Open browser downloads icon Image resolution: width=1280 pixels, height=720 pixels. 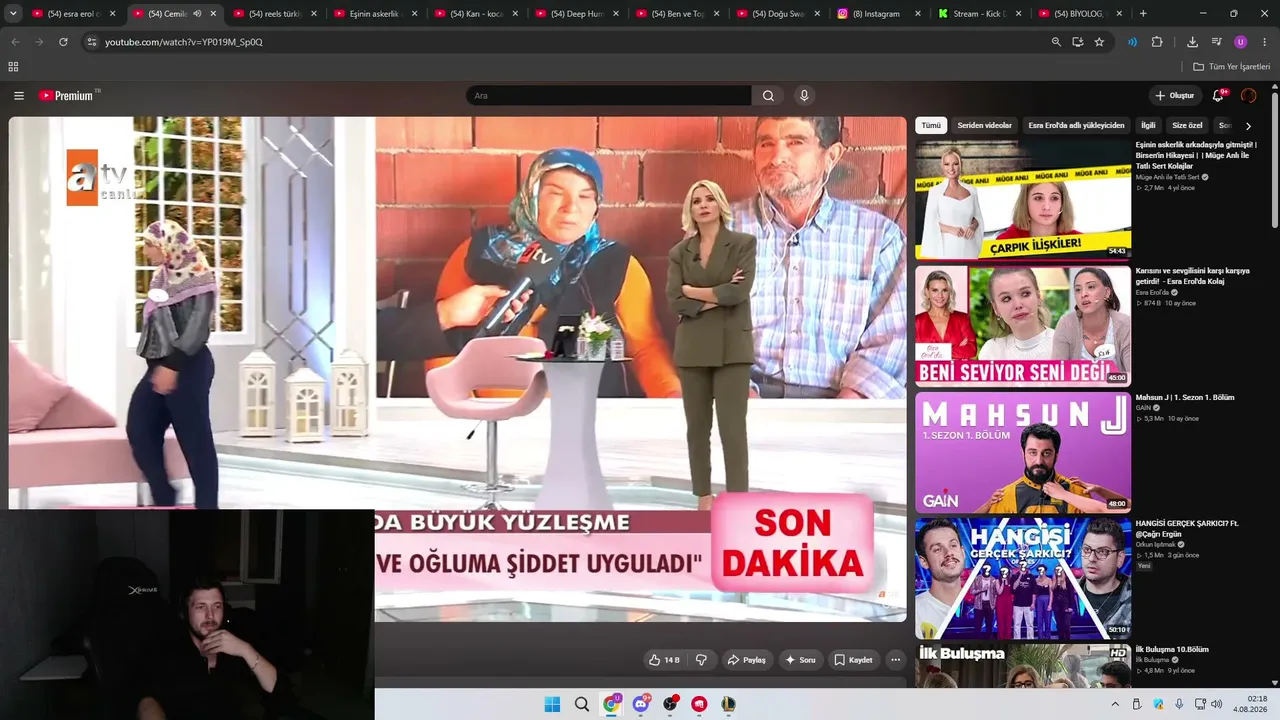(1192, 42)
